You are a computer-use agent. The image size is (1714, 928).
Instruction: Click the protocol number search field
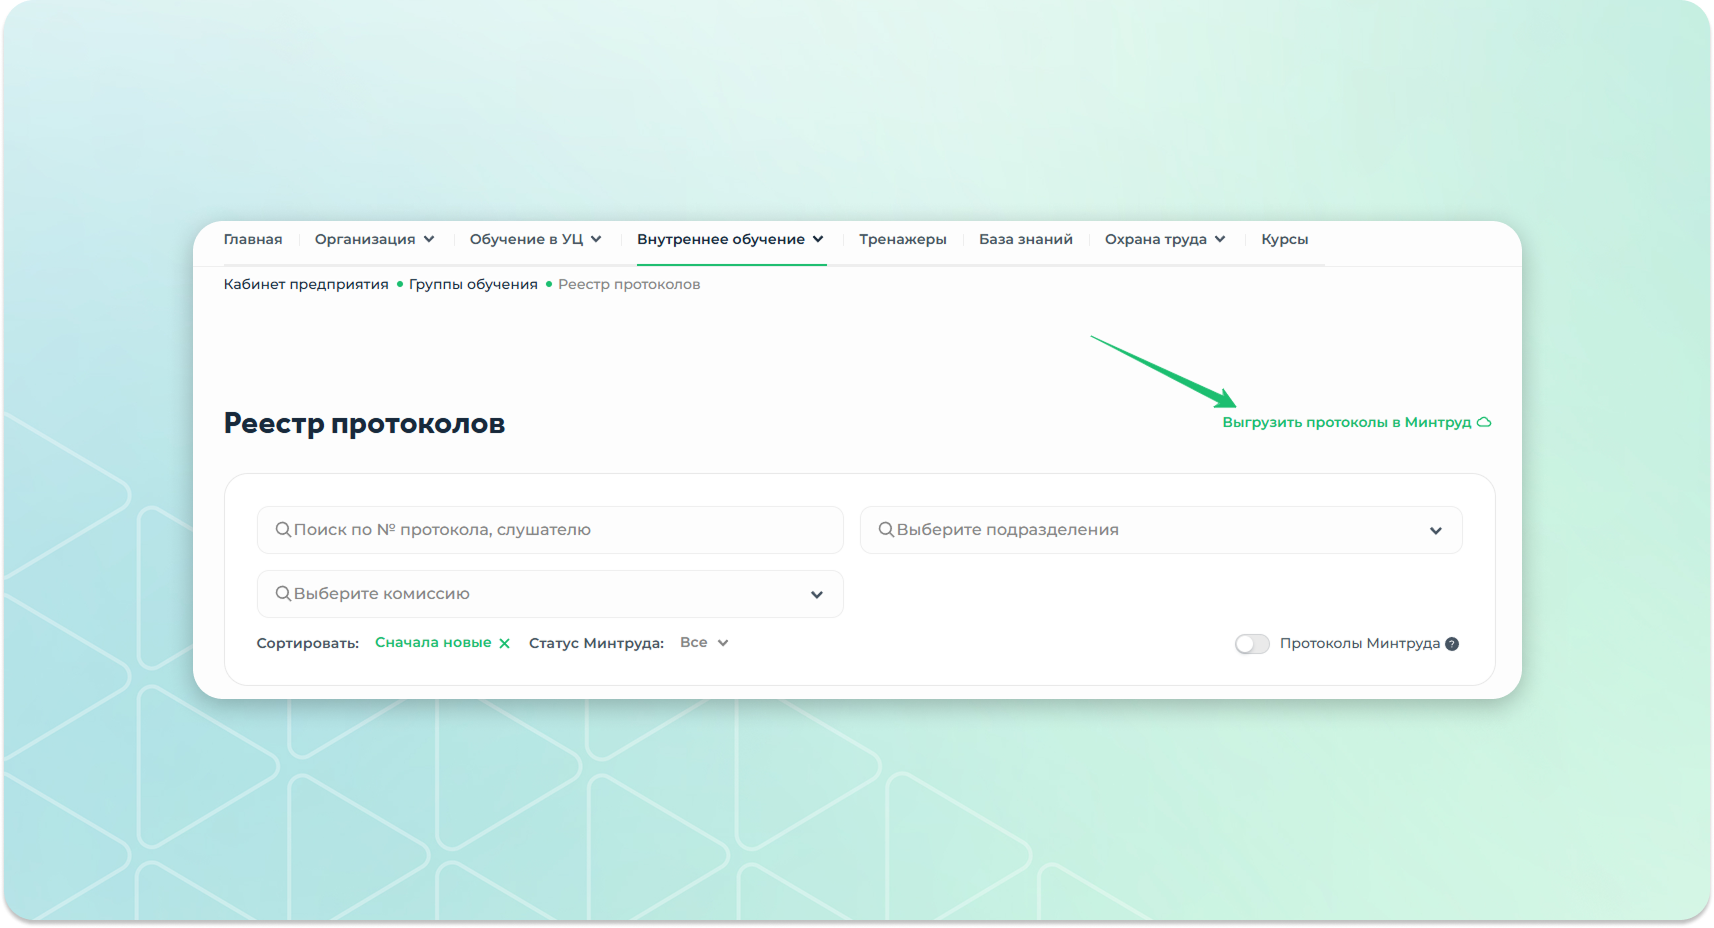[x=560, y=530]
